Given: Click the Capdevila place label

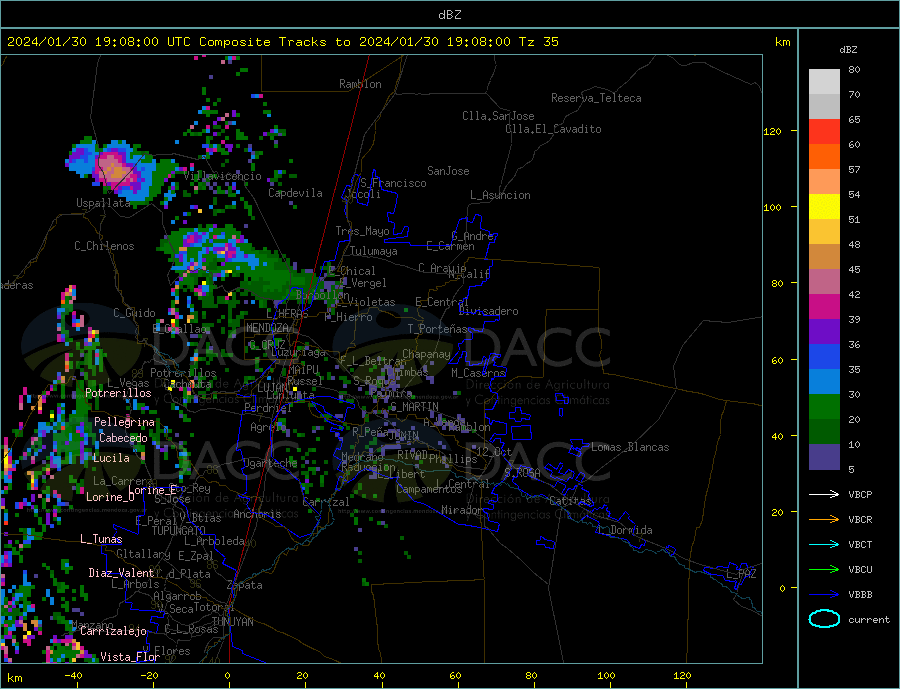Looking at the screenshot, I should (295, 193).
